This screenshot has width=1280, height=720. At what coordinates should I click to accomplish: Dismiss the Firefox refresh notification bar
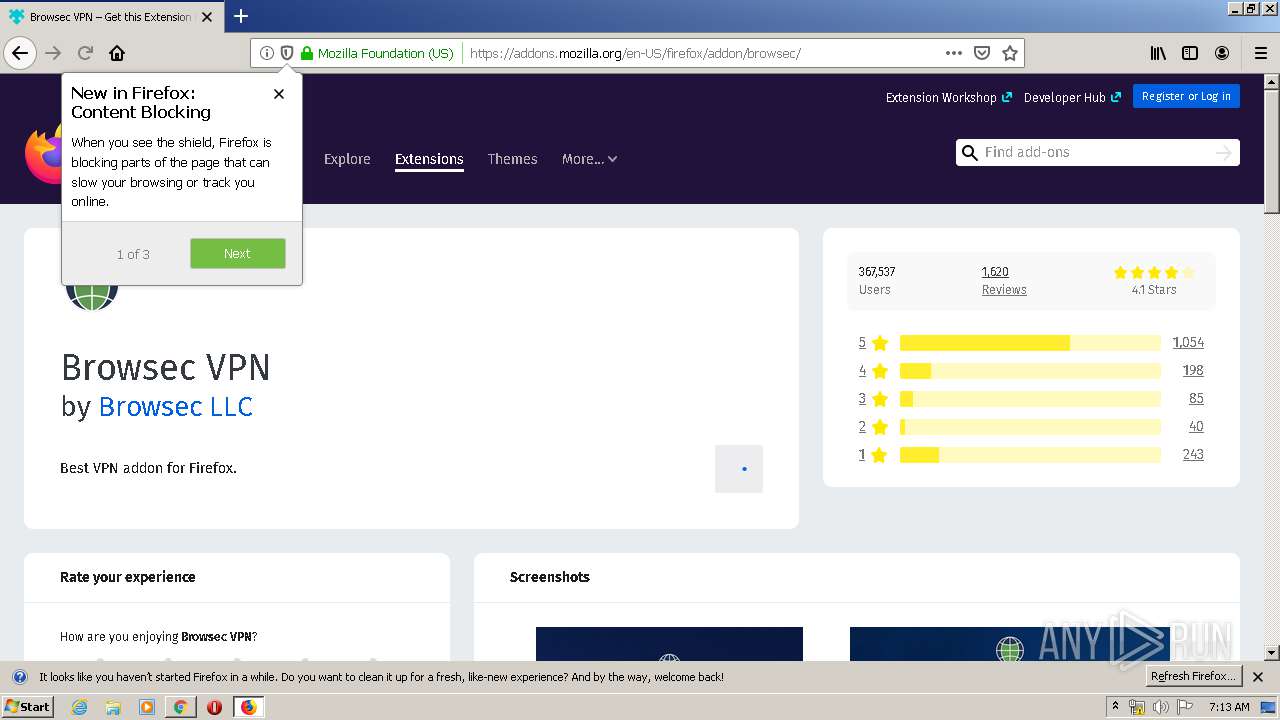coord(1258,677)
